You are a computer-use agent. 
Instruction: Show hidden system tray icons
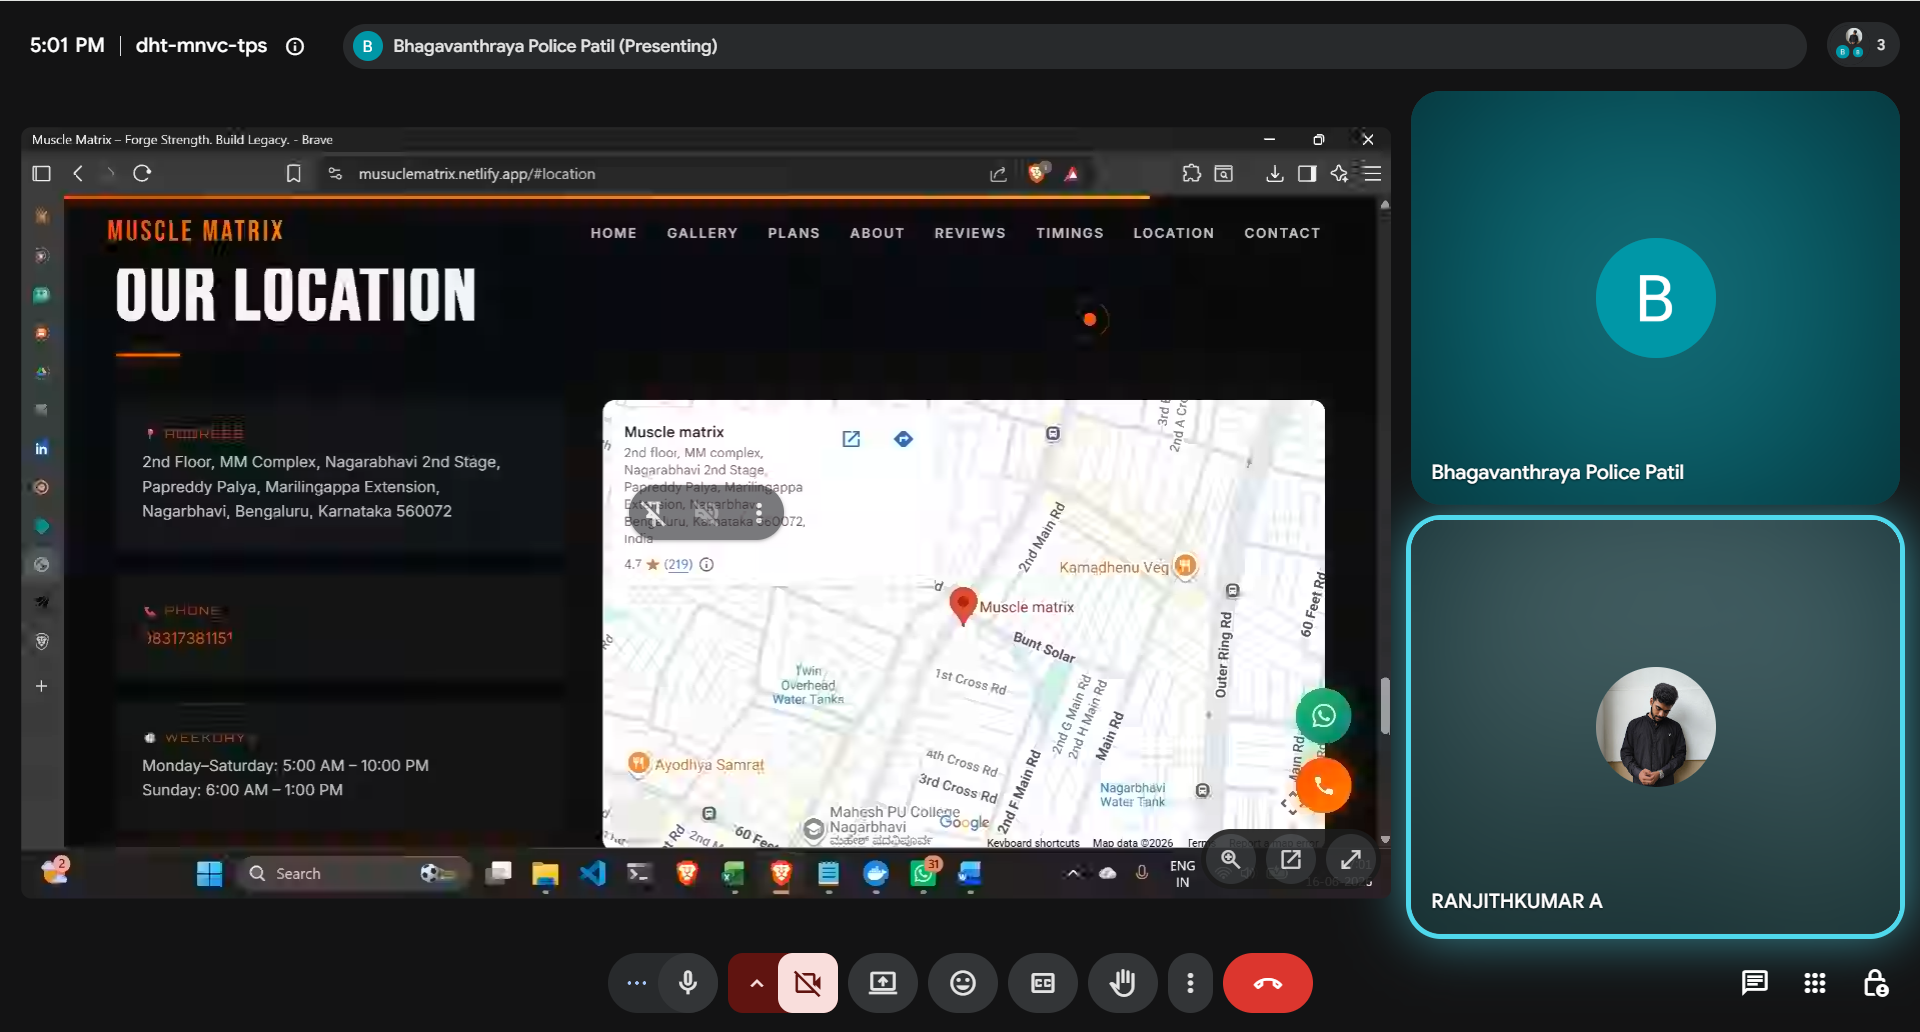click(1073, 873)
